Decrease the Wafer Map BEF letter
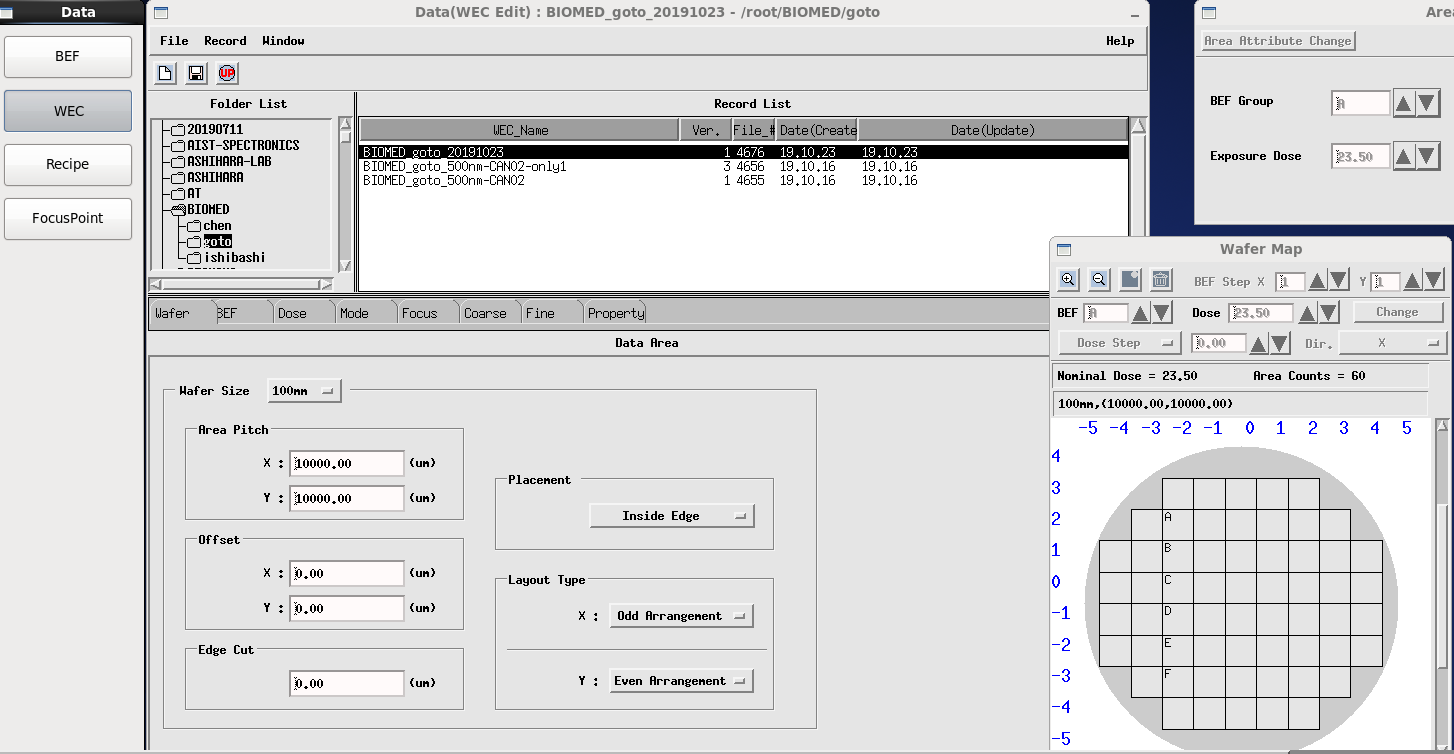 pyautogui.click(x=1161, y=313)
